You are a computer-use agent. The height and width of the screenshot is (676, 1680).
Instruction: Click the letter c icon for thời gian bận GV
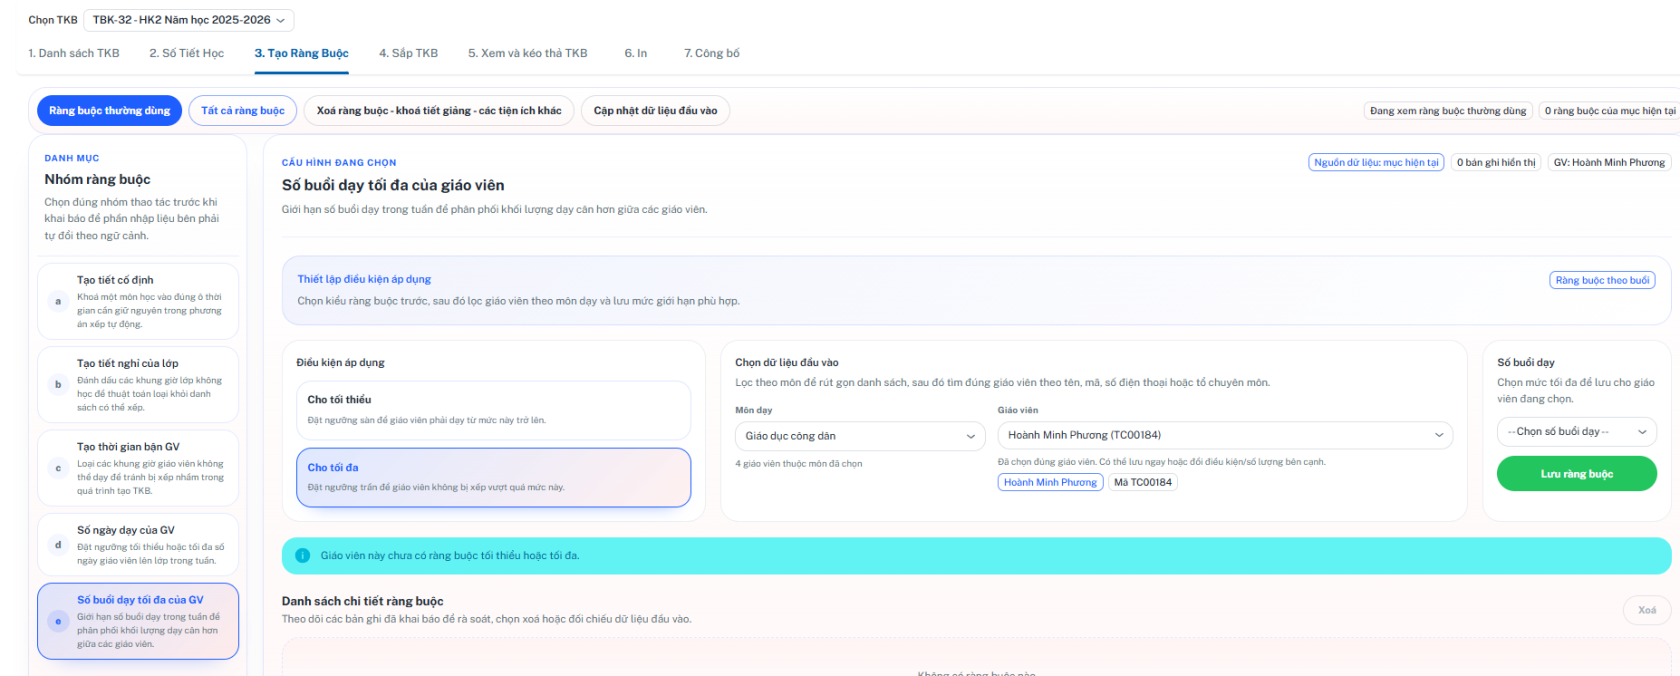pyautogui.click(x=58, y=468)
